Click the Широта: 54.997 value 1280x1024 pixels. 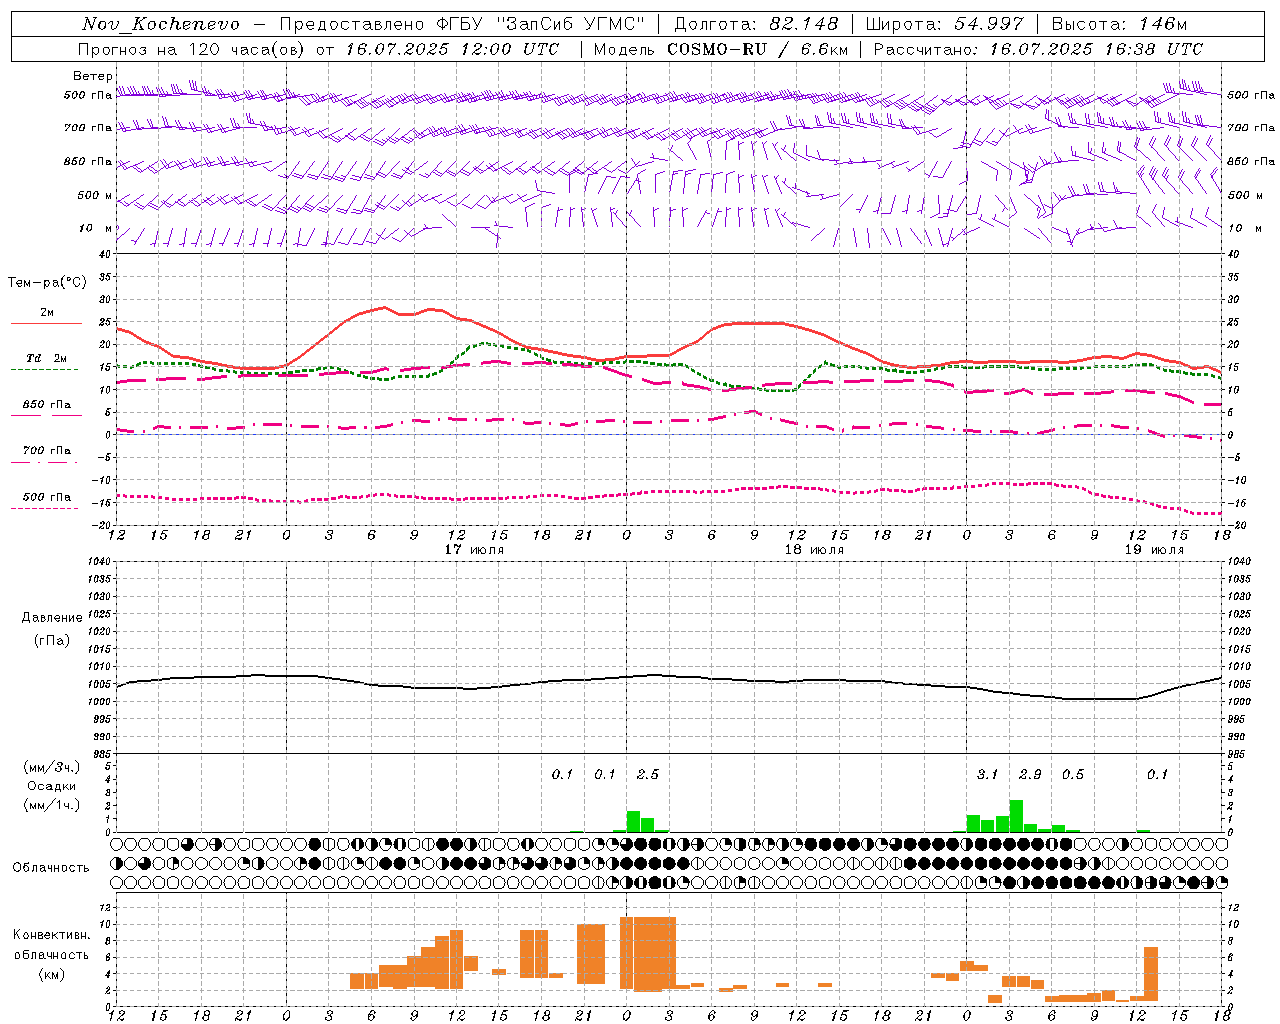pos(945,24)
